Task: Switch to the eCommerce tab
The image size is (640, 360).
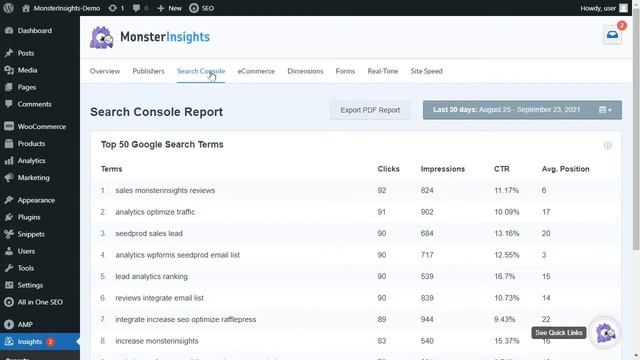Action: pos(256,71)
